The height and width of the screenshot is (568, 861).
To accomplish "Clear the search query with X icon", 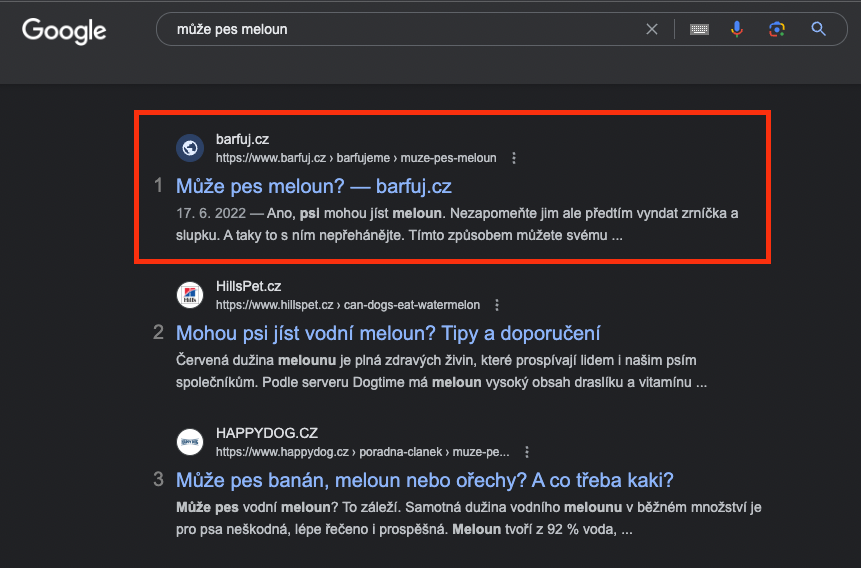I will coord(652,29).
